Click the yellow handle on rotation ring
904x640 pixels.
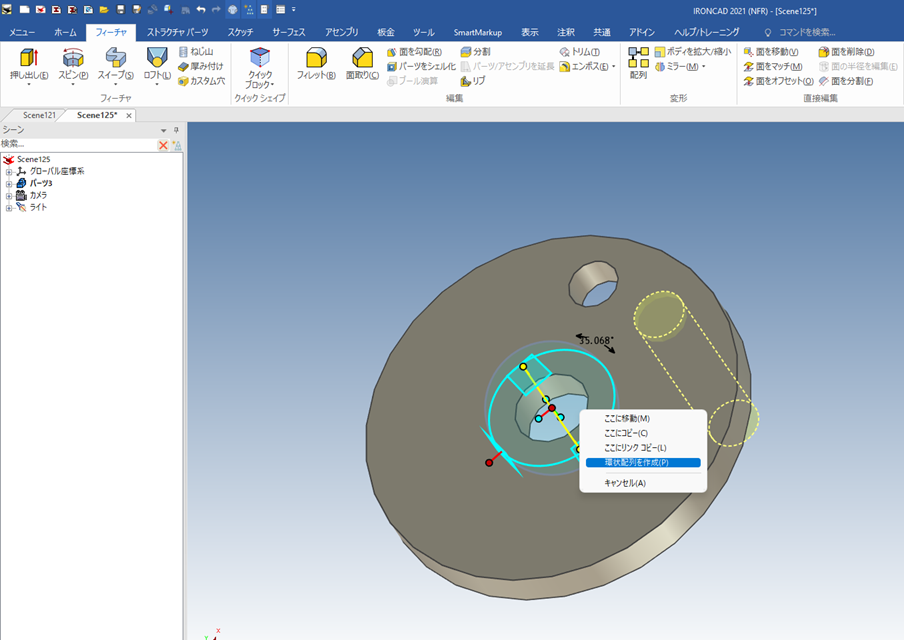pos(523,367)
